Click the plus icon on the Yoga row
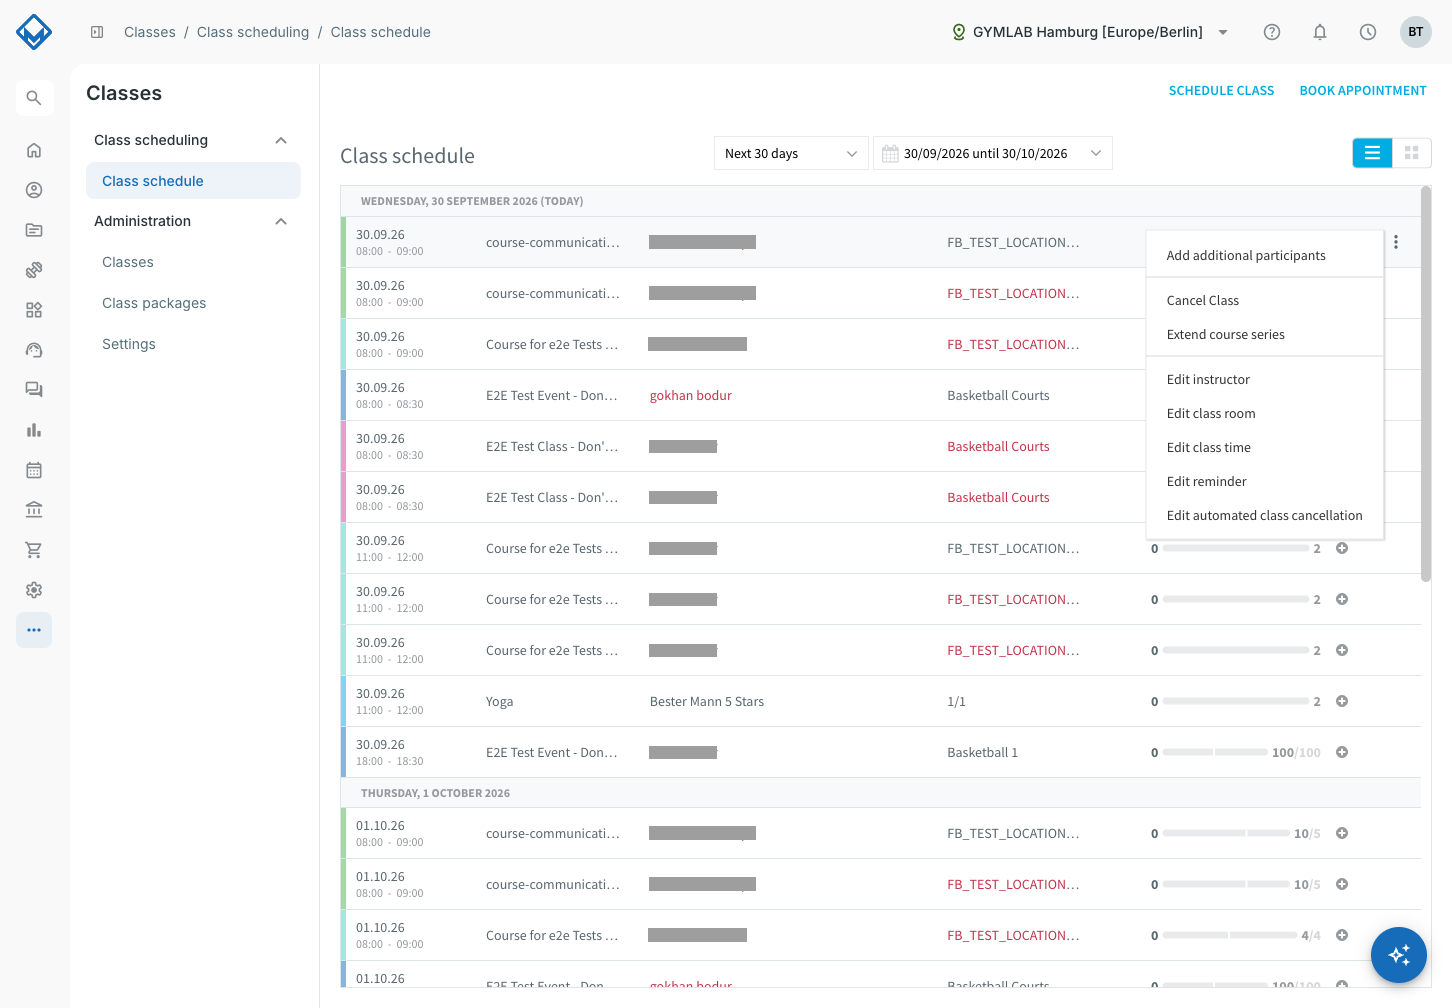This screenshot has width=1452, height=1008. point(1342,701)
